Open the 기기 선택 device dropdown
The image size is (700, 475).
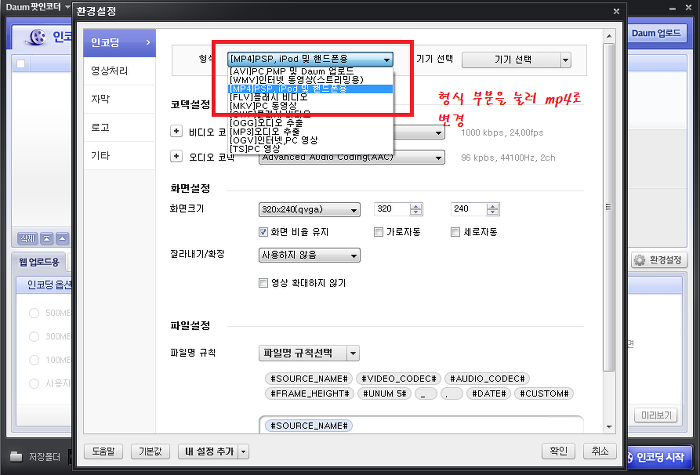coord(516,60)
